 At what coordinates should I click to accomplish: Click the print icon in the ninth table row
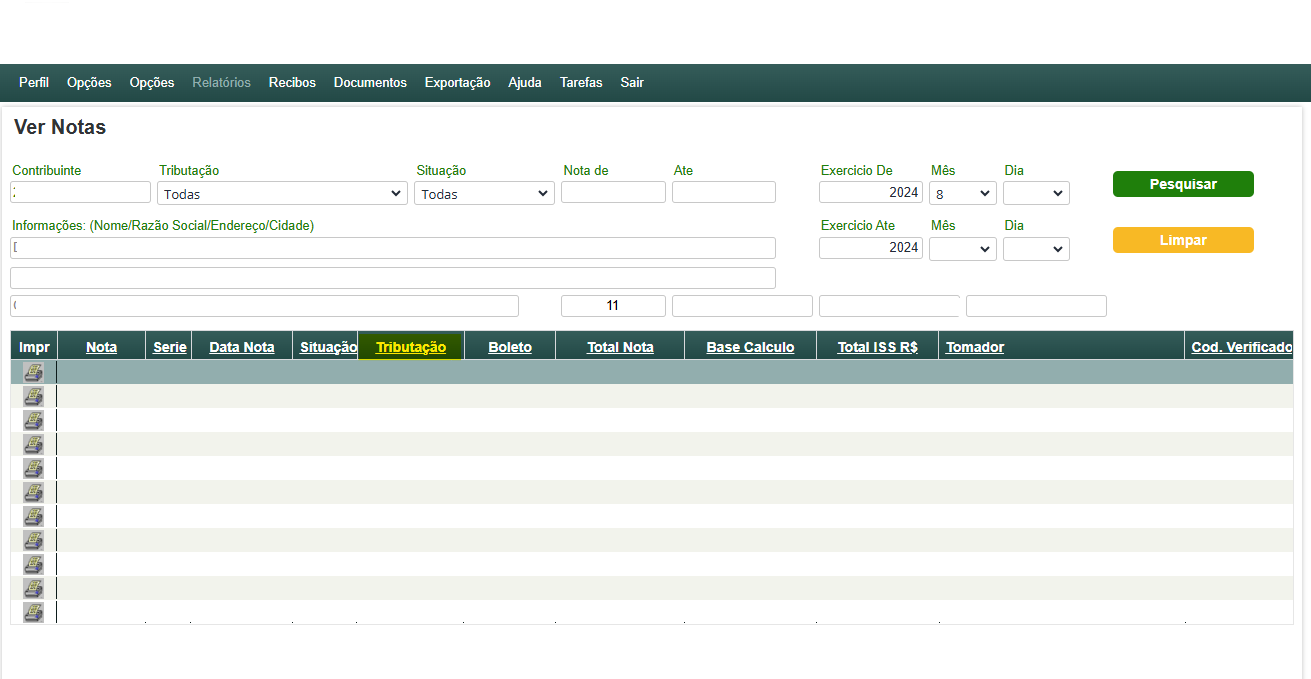pyautogui.click(x=34, y=564)
